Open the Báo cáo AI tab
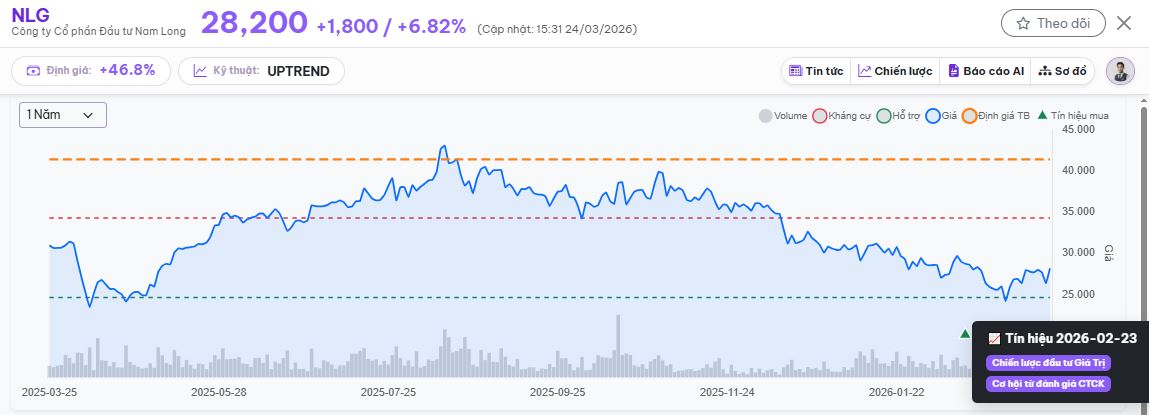Image resolution: width=1149 pixels, height=415 pixels. click(x=986, y=71)
